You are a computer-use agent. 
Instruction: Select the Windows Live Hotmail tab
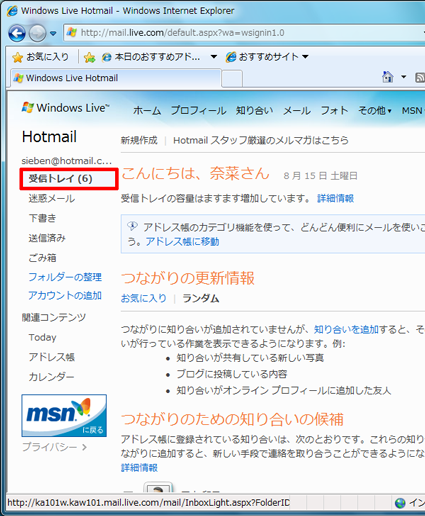click(115, 78)
